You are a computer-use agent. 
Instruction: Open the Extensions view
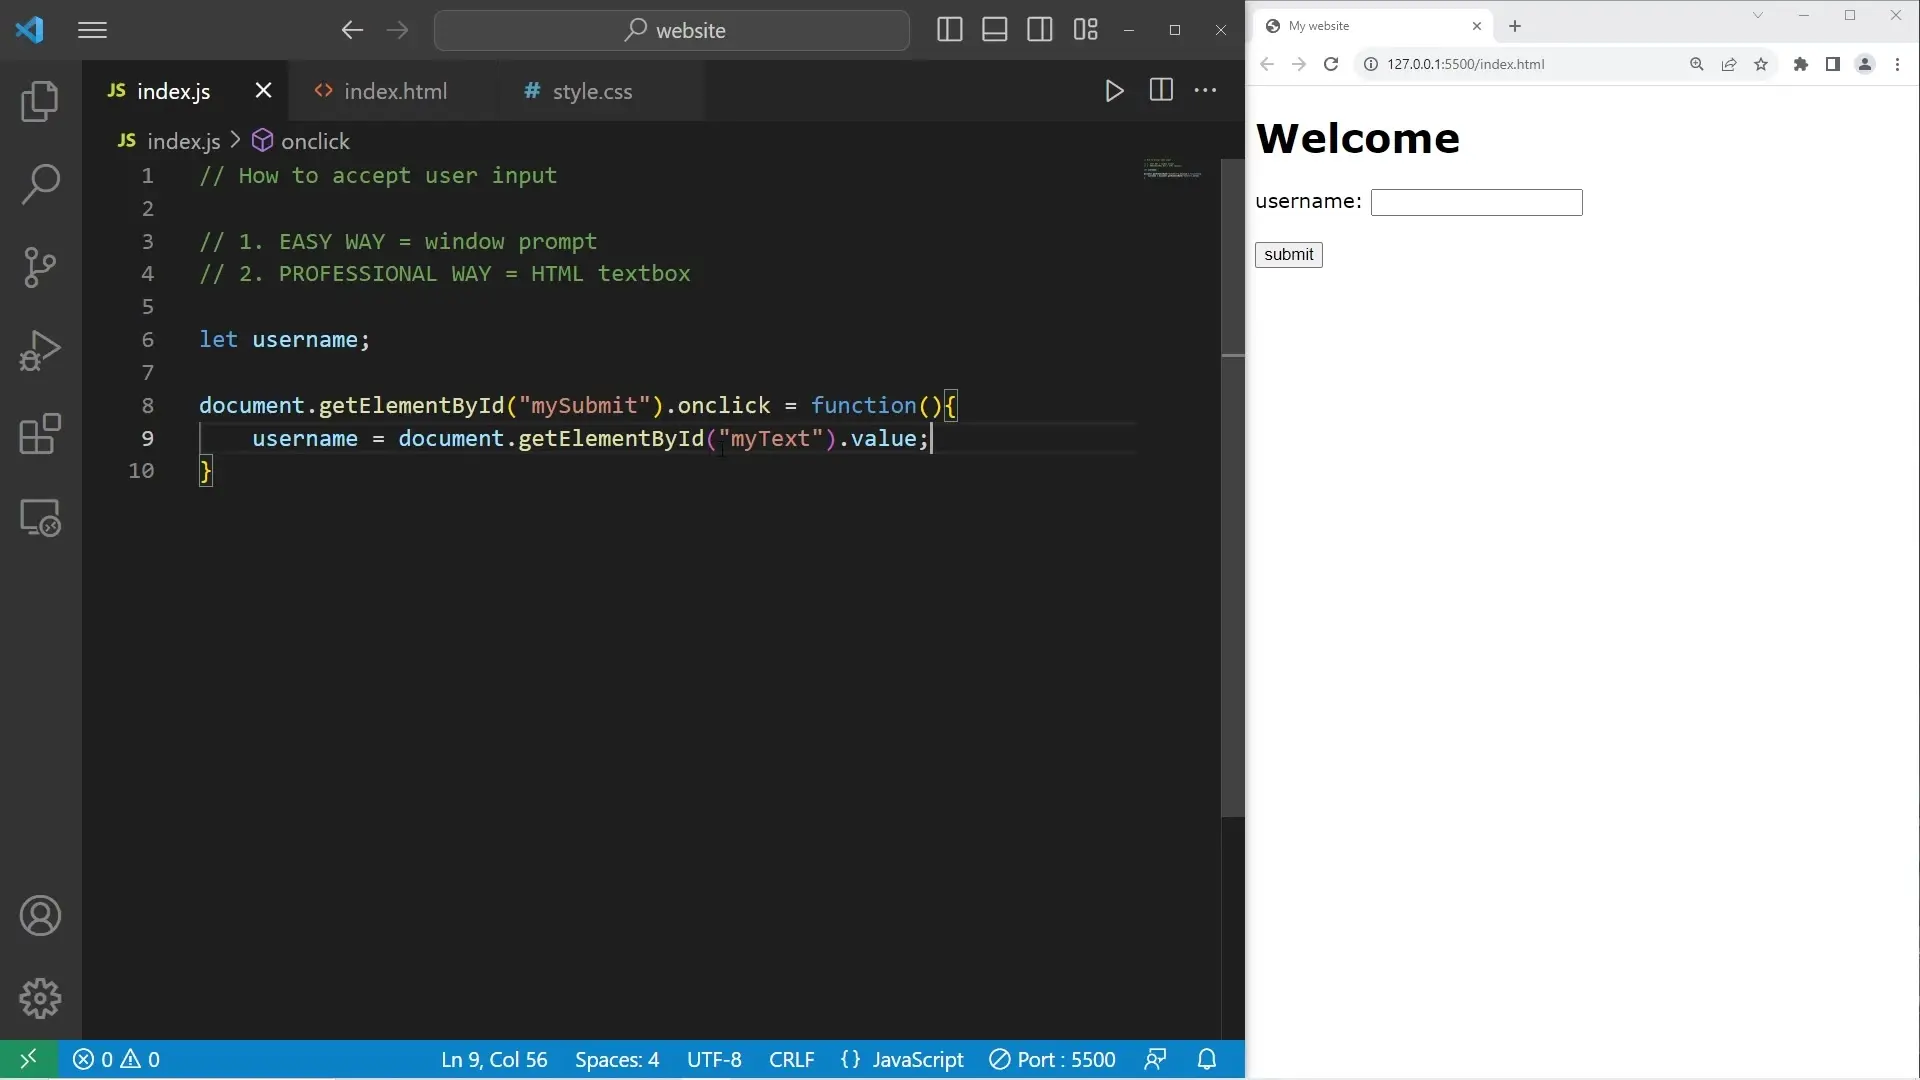point(40,434)
